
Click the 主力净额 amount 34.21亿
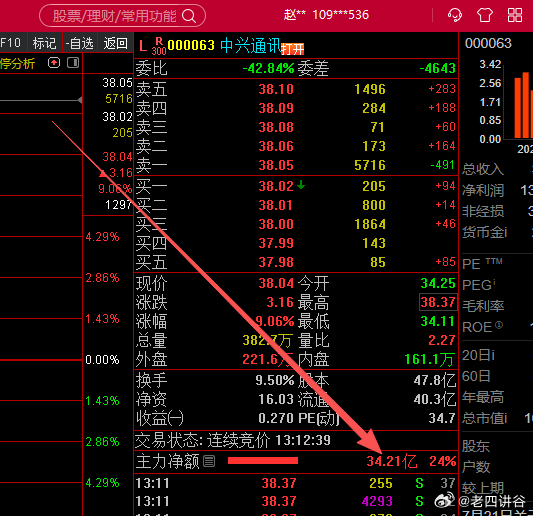(392, 461)
